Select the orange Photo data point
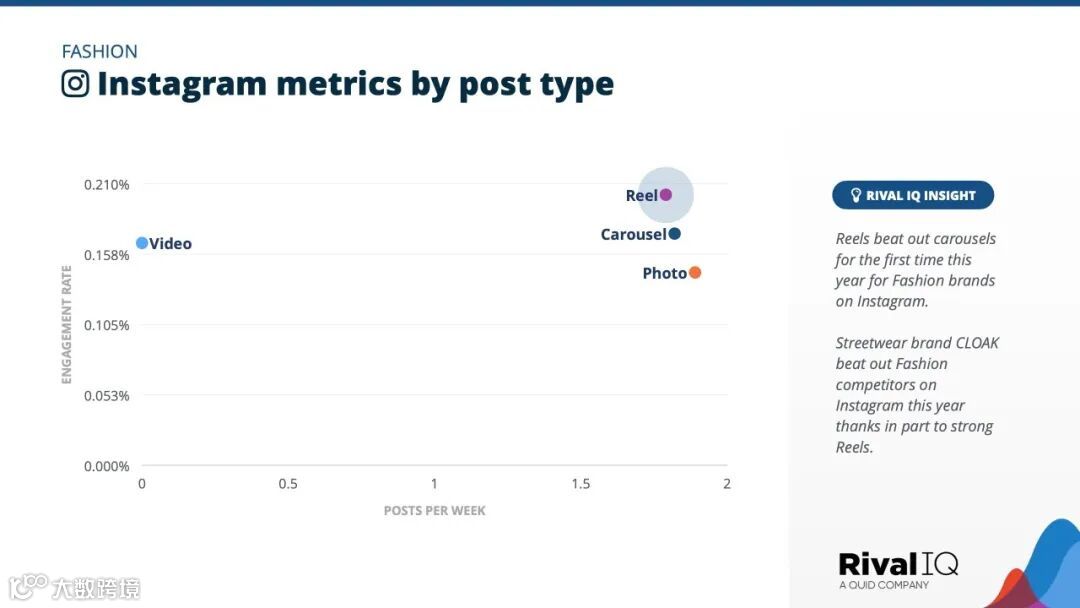 point(695,273)
